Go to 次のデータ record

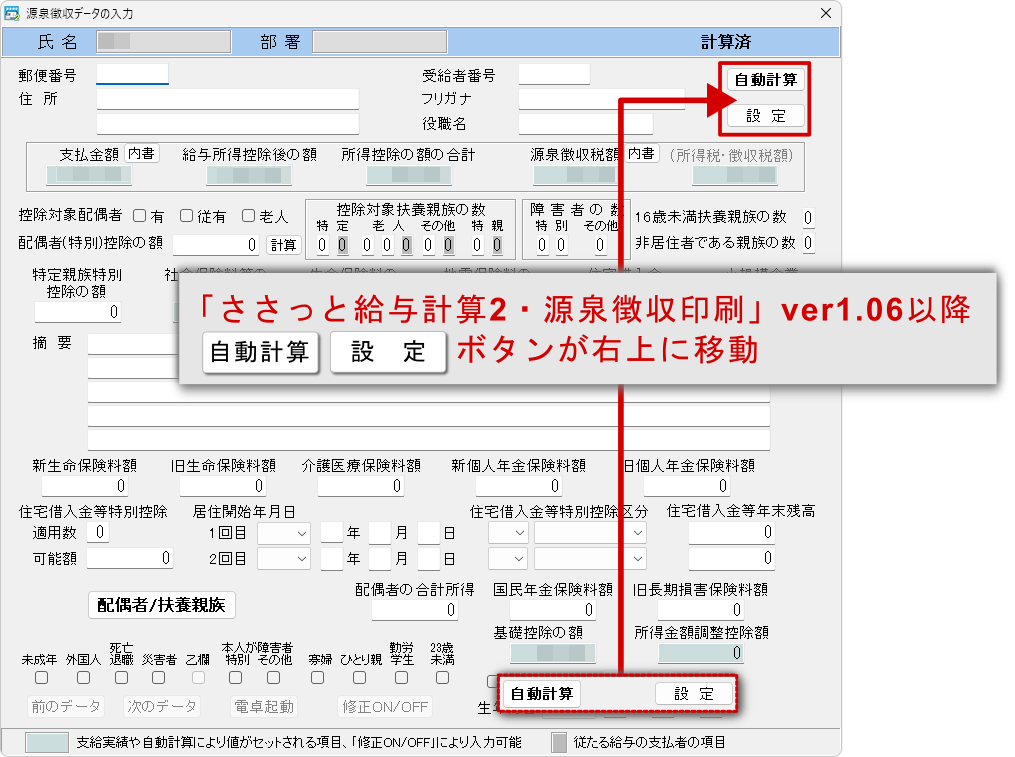pyautogui.click(x=162, y=707)
